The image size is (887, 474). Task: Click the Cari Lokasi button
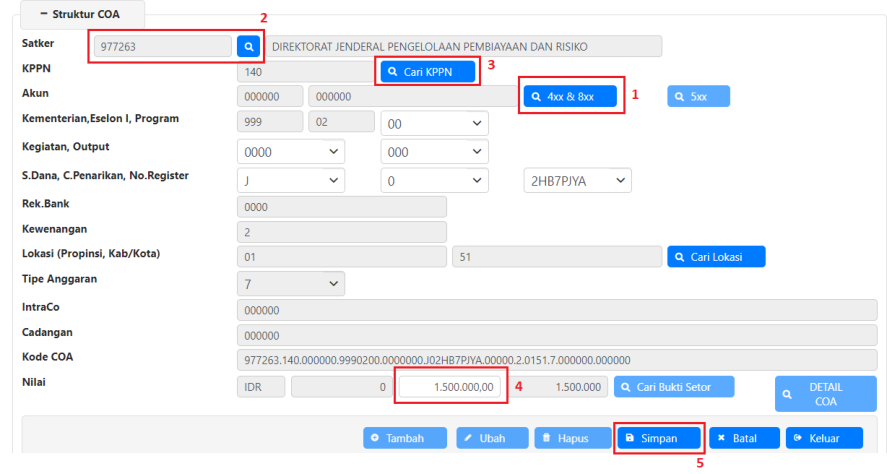(716, 257)
